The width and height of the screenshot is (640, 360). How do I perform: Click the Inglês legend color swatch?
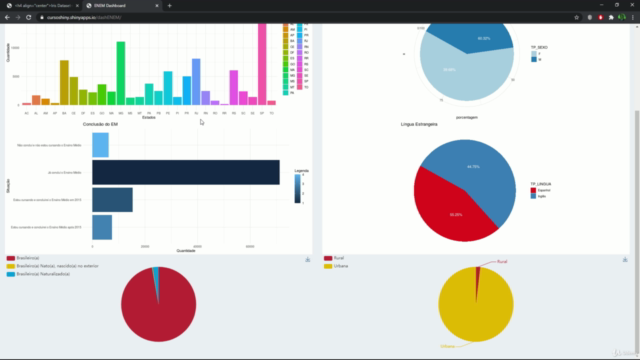533,196
